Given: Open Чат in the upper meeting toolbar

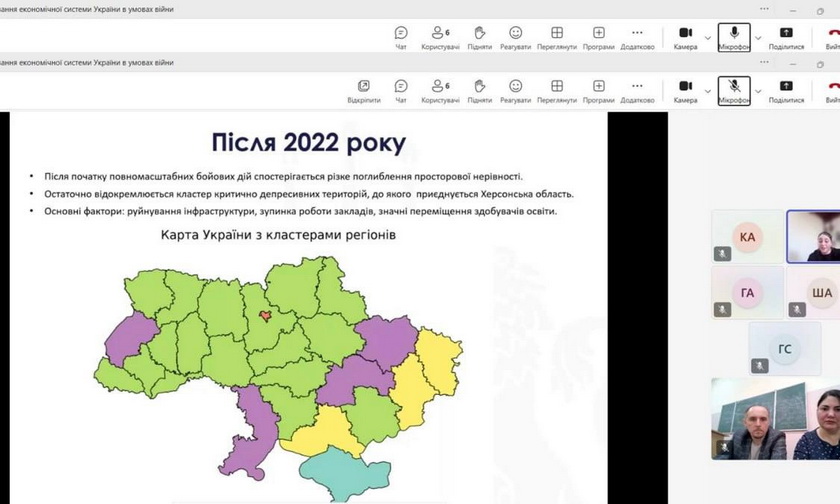Looking at the screenshot, I should coord(401,37).
